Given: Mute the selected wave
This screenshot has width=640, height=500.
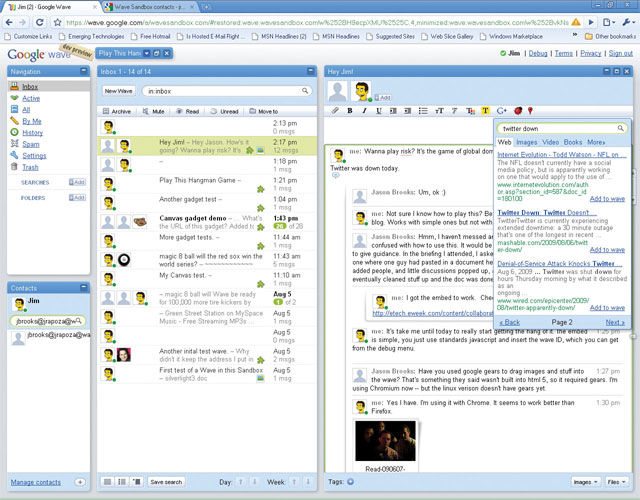Looking at the screenshot, I should (153, 111).
